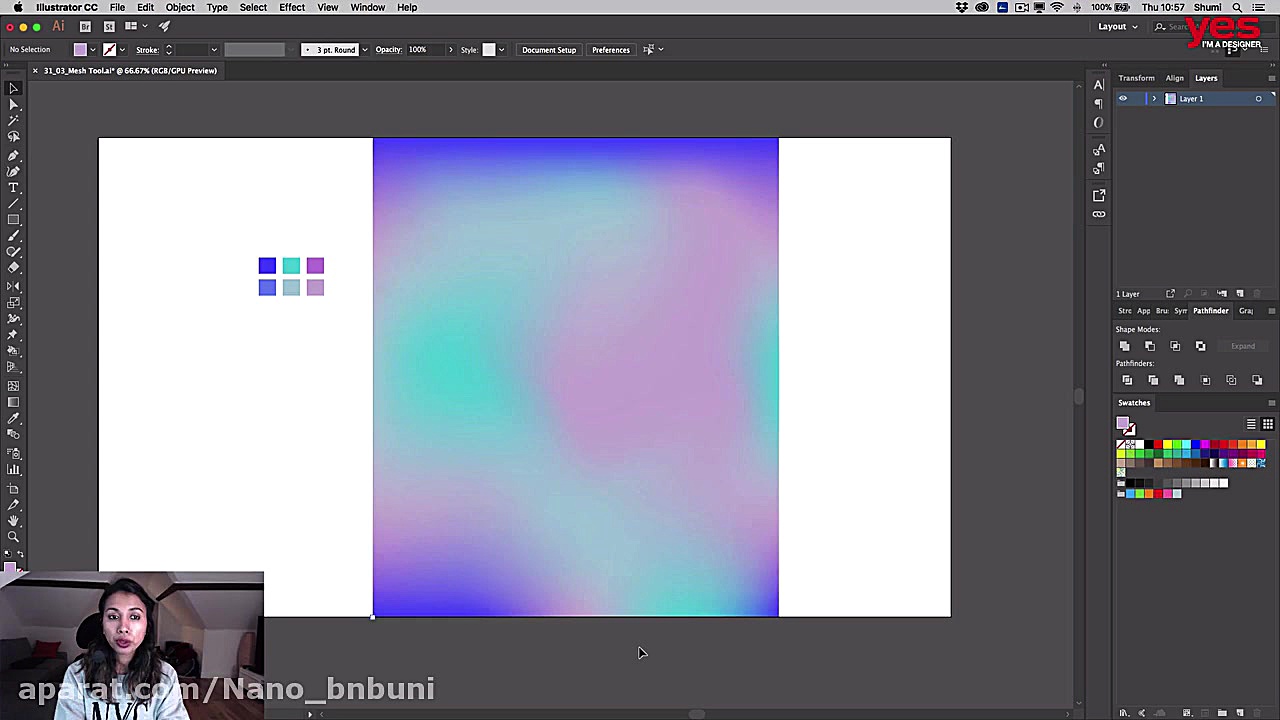This screenshot has width=1280, height=720.
Task: Click the Document Setup button
Action: click(549, 49)
